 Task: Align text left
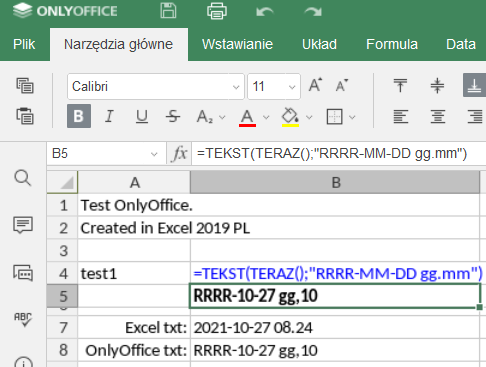click(400, 117)
